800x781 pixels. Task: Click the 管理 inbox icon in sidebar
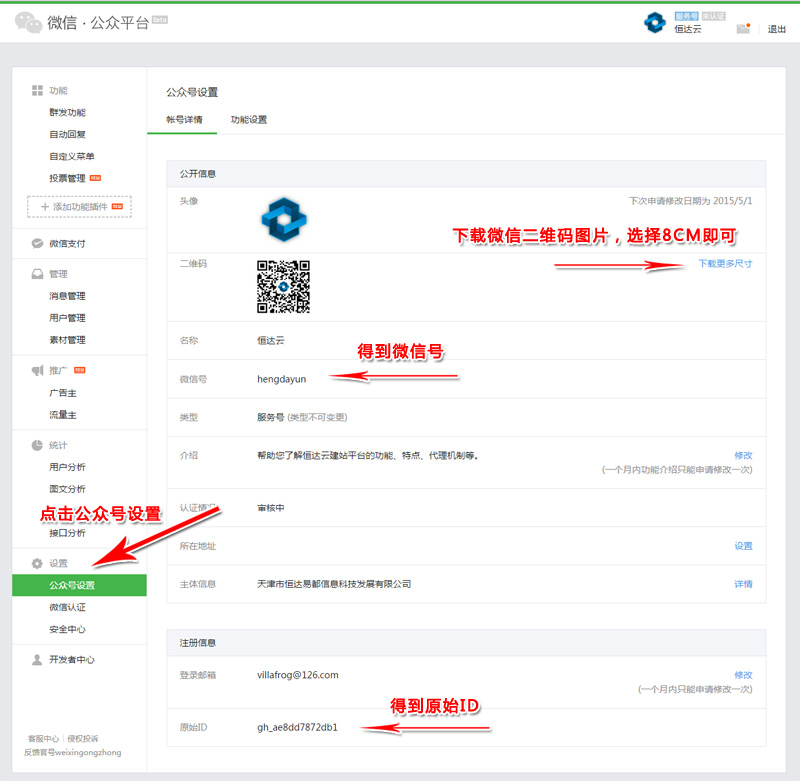[x=37, y=274]
